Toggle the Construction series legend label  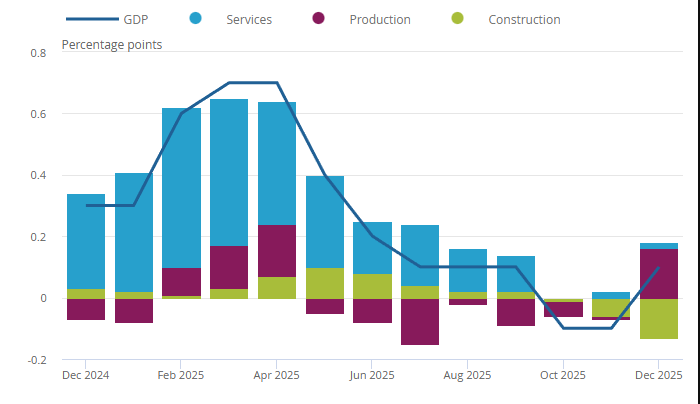524,20
